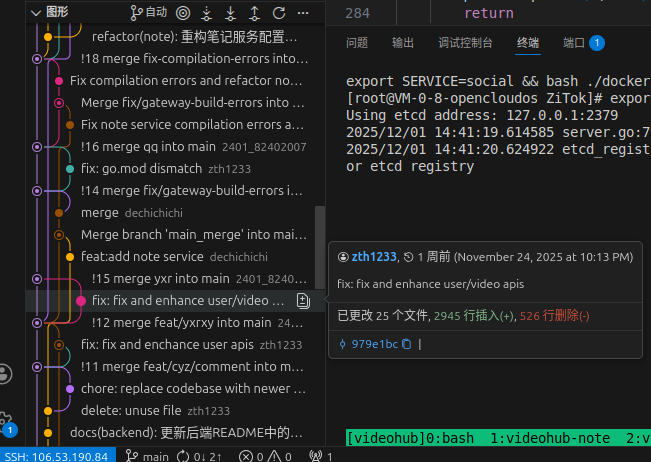Open the 自动 branch selector in graph header
651x462 pixels.
[x=148, y=12]
